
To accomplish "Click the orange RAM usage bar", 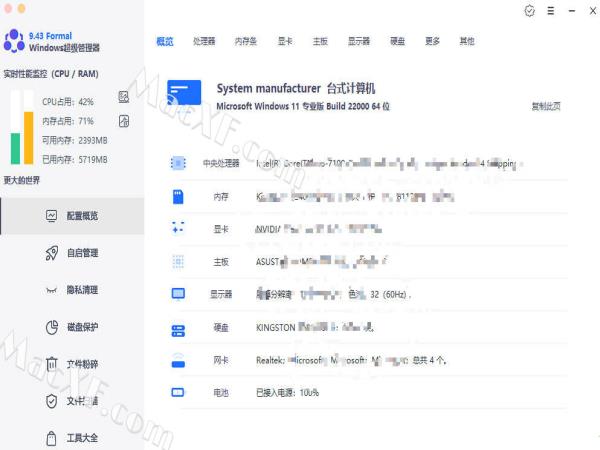I will pos(28,138).
